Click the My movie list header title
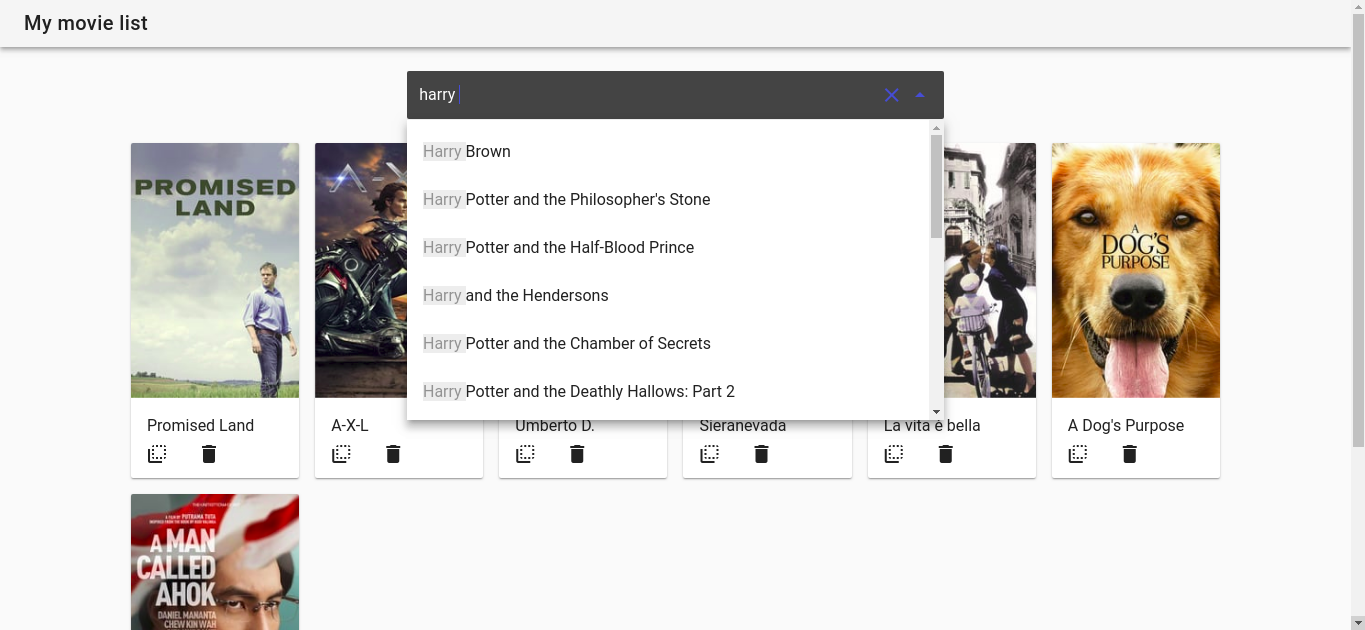Image resolution: width=1365 pixels, height=630 pixels. coord(86,23)
